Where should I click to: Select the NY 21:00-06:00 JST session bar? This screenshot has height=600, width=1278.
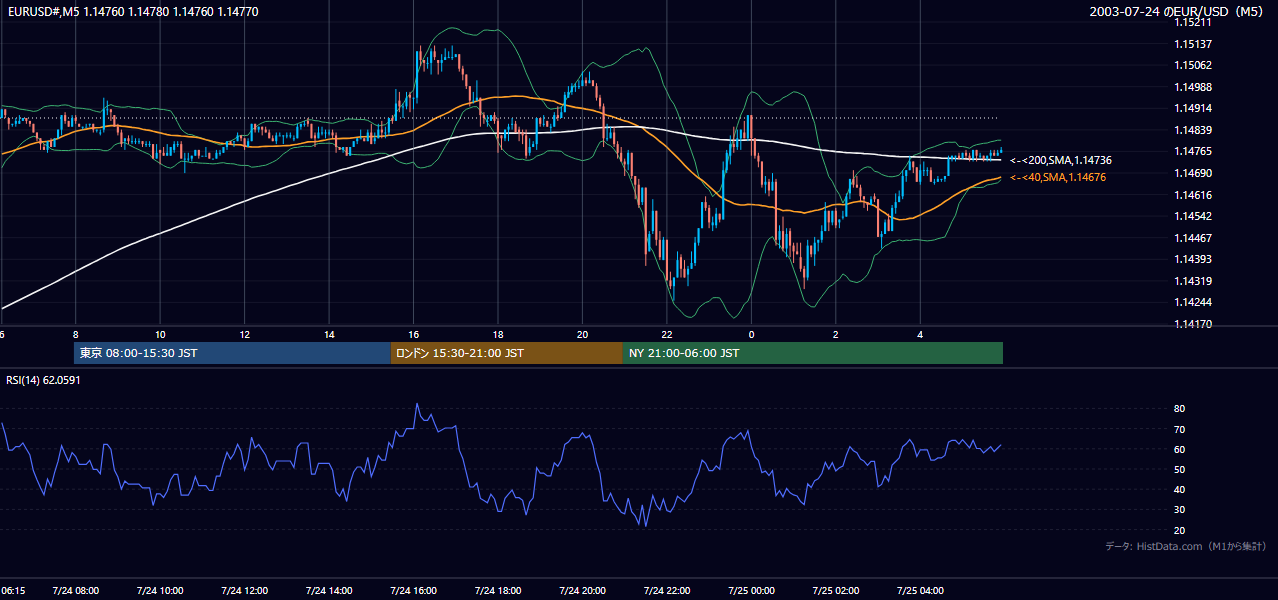pos(813,353)
